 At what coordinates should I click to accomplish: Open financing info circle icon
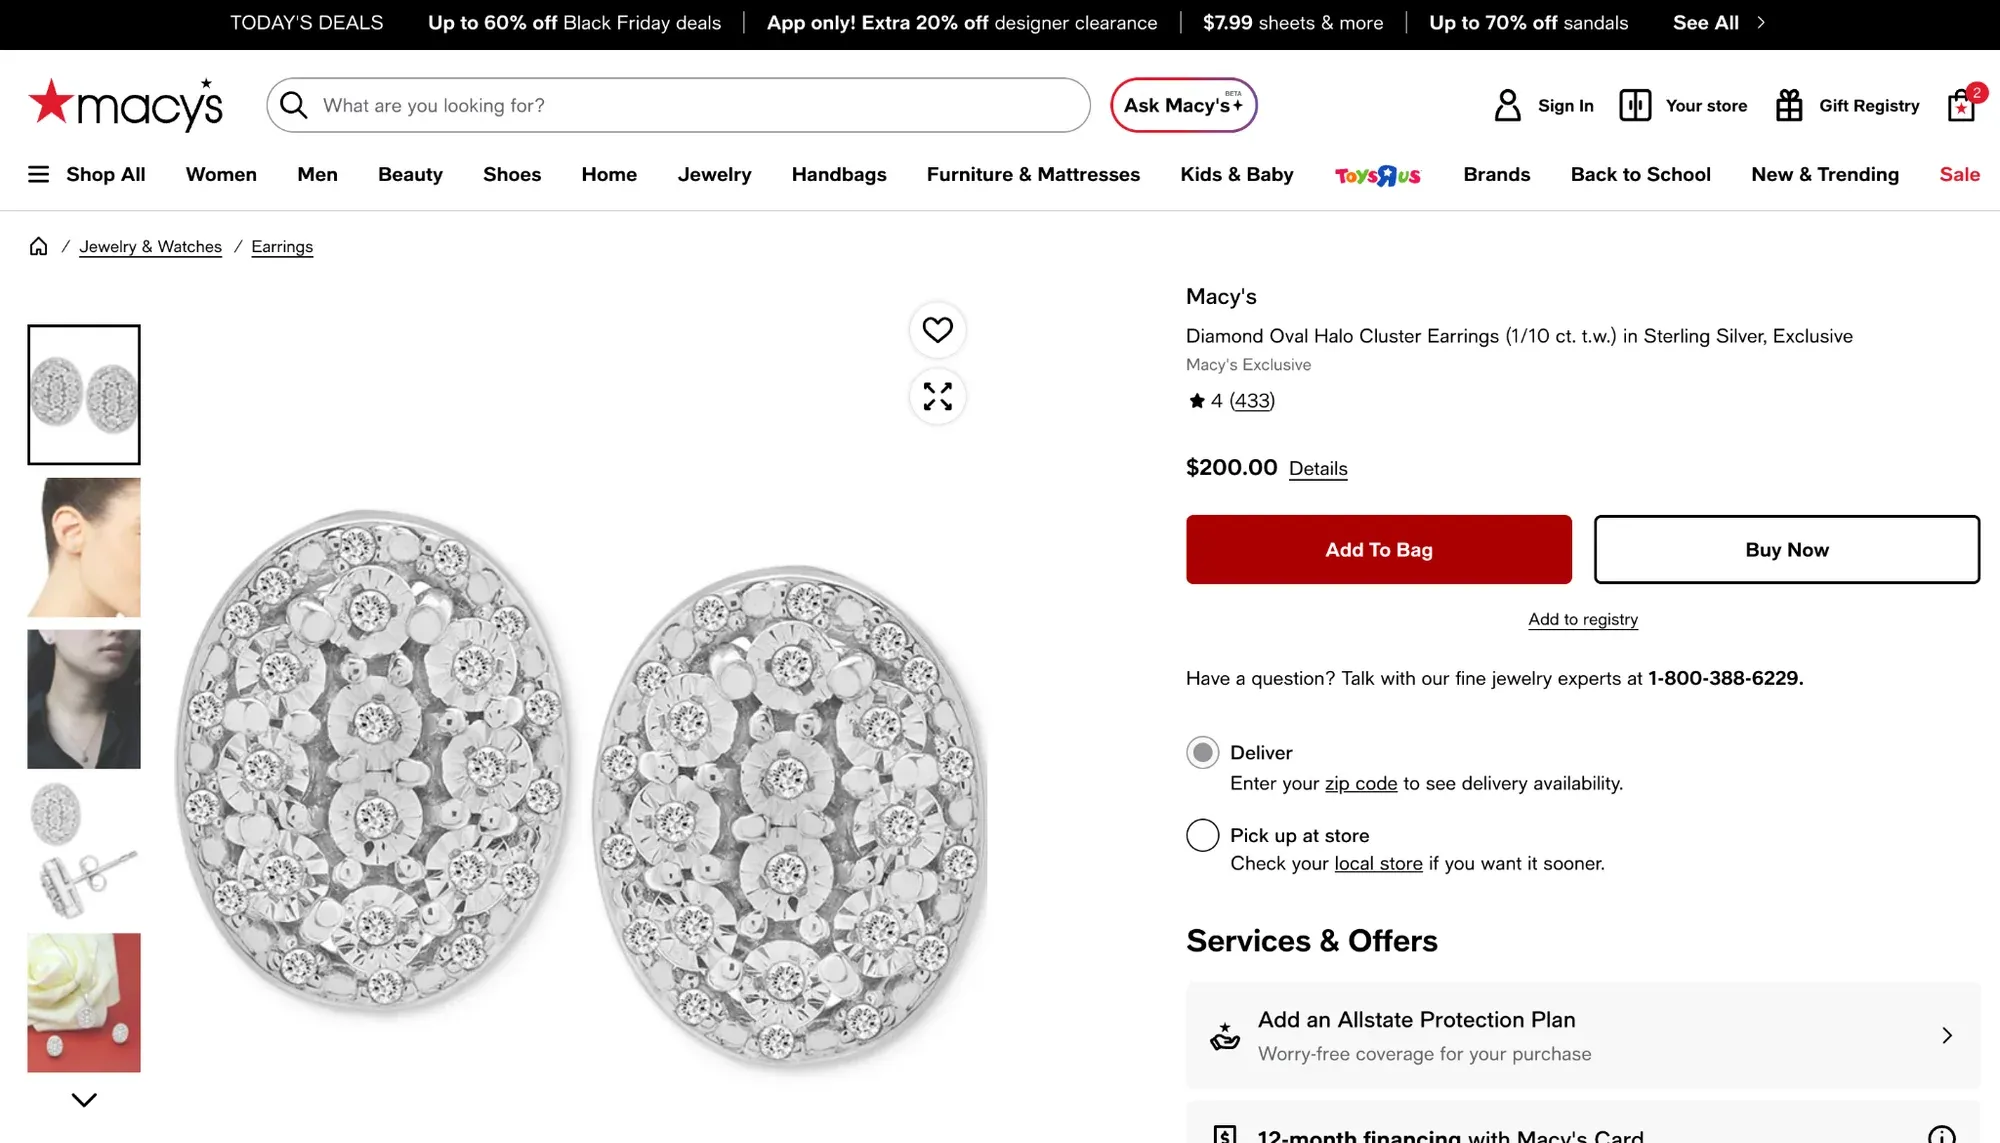click(1941, 1134)
